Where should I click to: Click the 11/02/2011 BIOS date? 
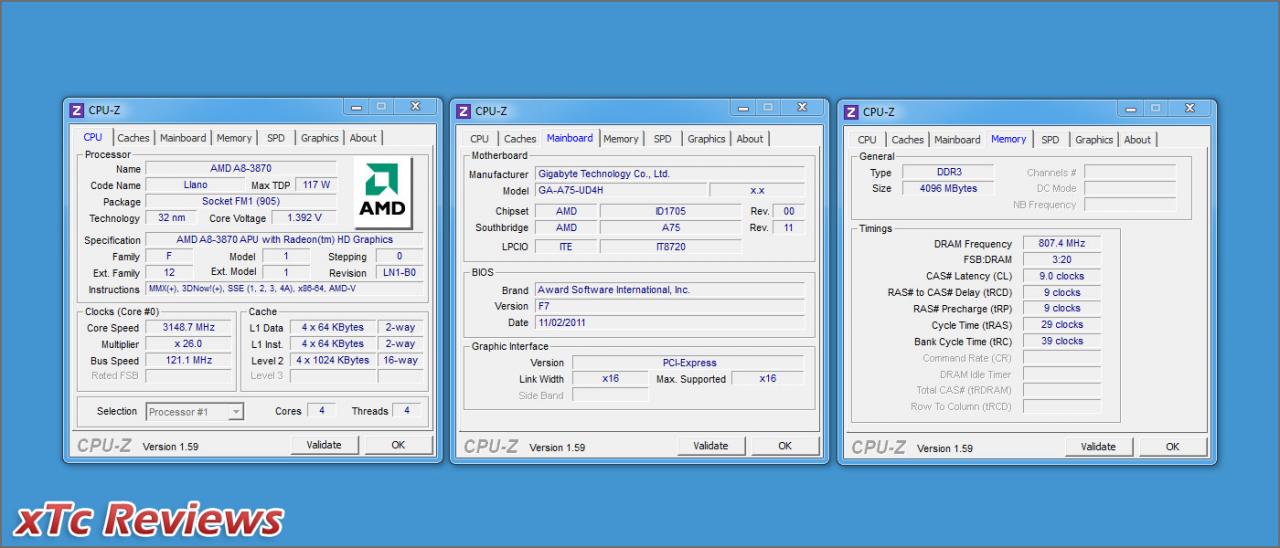click(669, 323)
